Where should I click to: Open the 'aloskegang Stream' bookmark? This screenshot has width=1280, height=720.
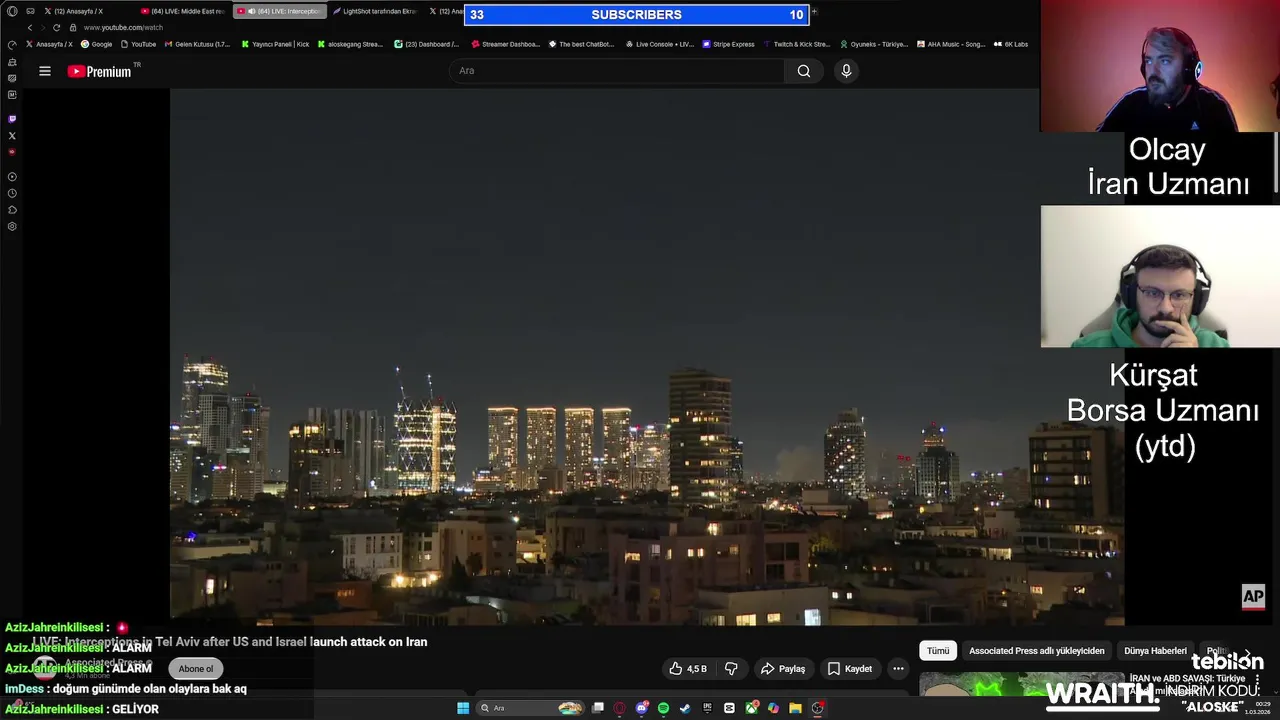tap(351, 44)
